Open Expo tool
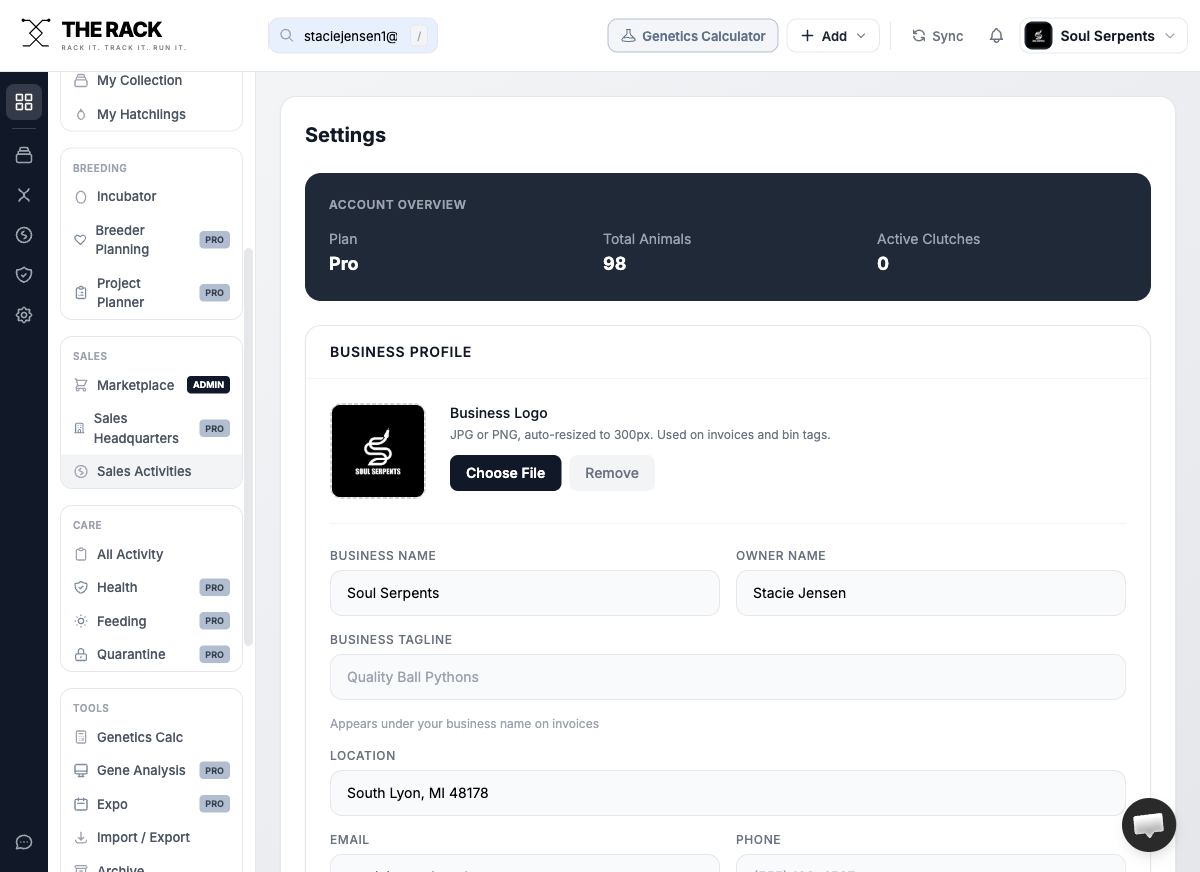 point(152,804)
